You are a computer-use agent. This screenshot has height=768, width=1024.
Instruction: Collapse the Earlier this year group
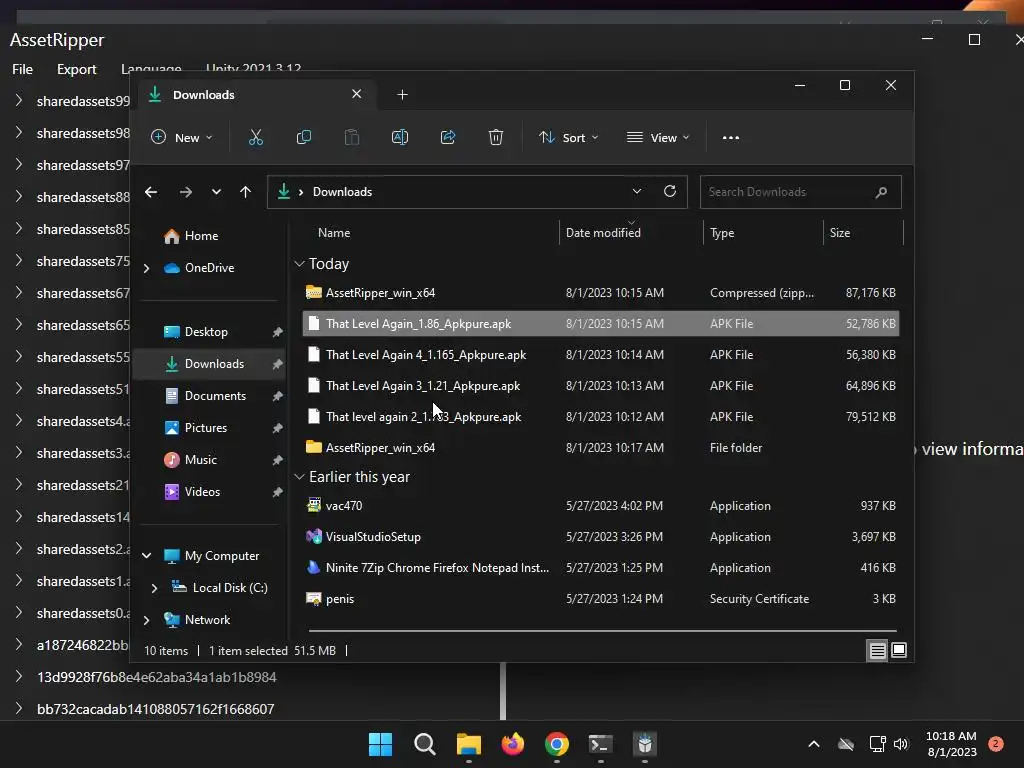pyautogui.click(x=299, y=477)
